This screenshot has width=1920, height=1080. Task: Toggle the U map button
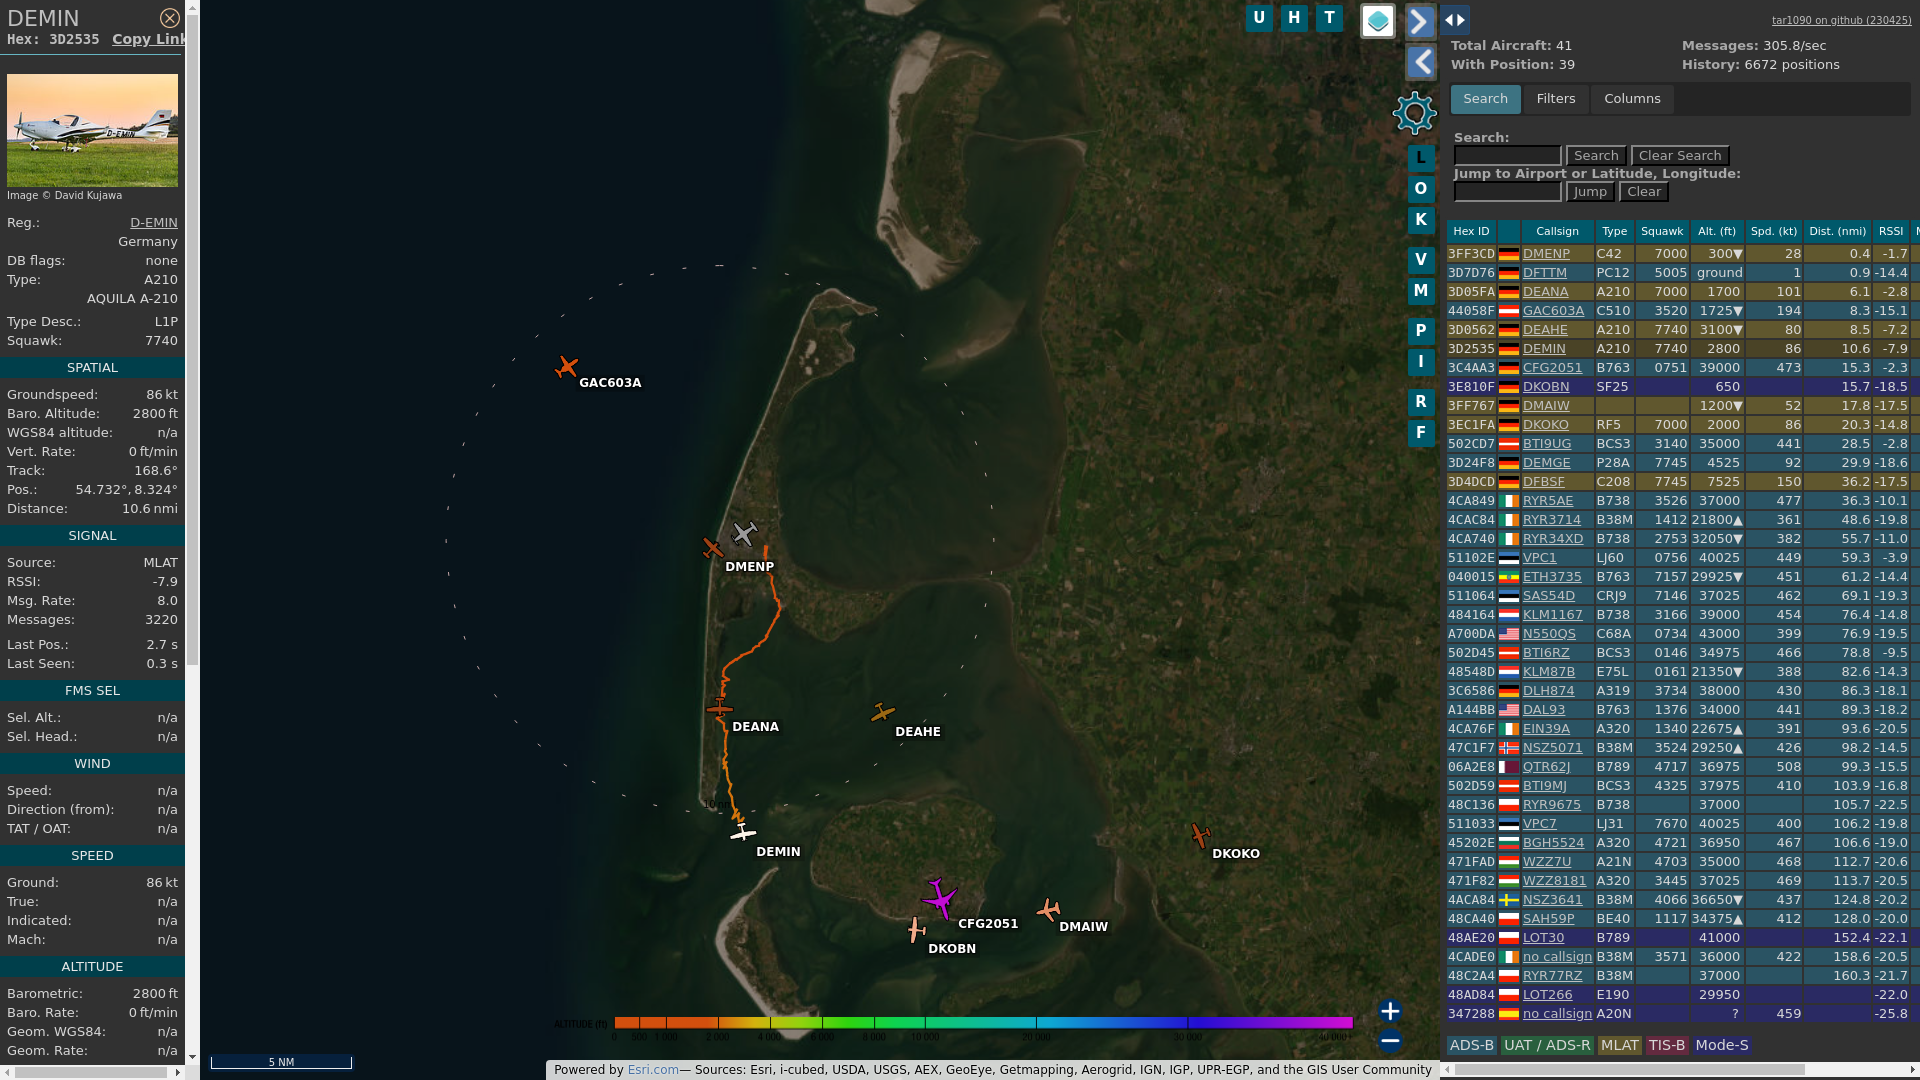point(1259,17)
